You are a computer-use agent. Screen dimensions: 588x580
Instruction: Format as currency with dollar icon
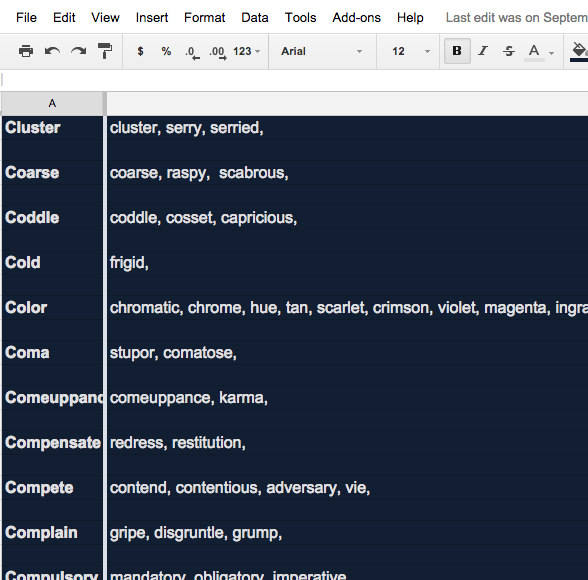[140, 51]
